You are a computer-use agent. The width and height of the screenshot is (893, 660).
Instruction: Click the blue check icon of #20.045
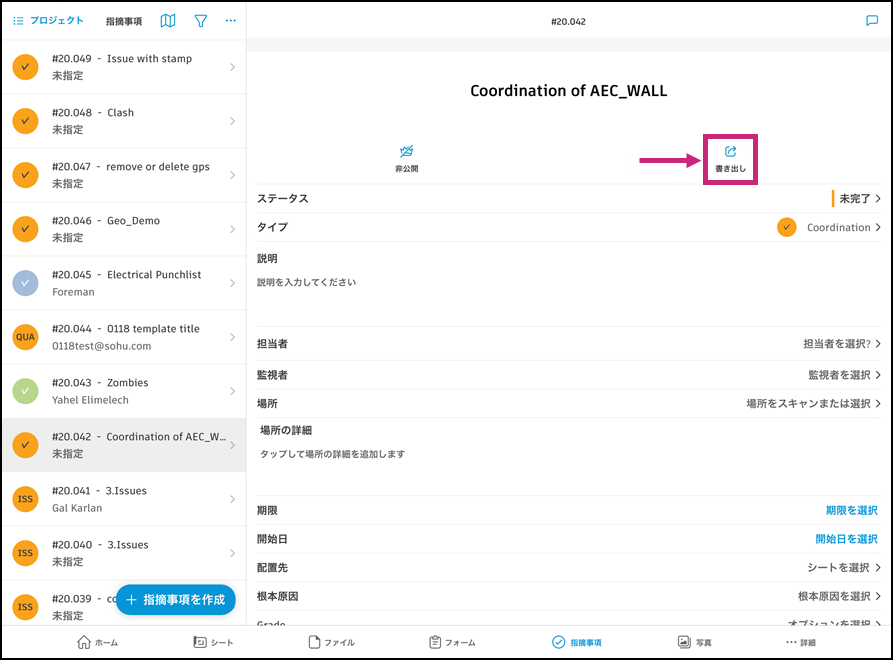click(26, 283)
